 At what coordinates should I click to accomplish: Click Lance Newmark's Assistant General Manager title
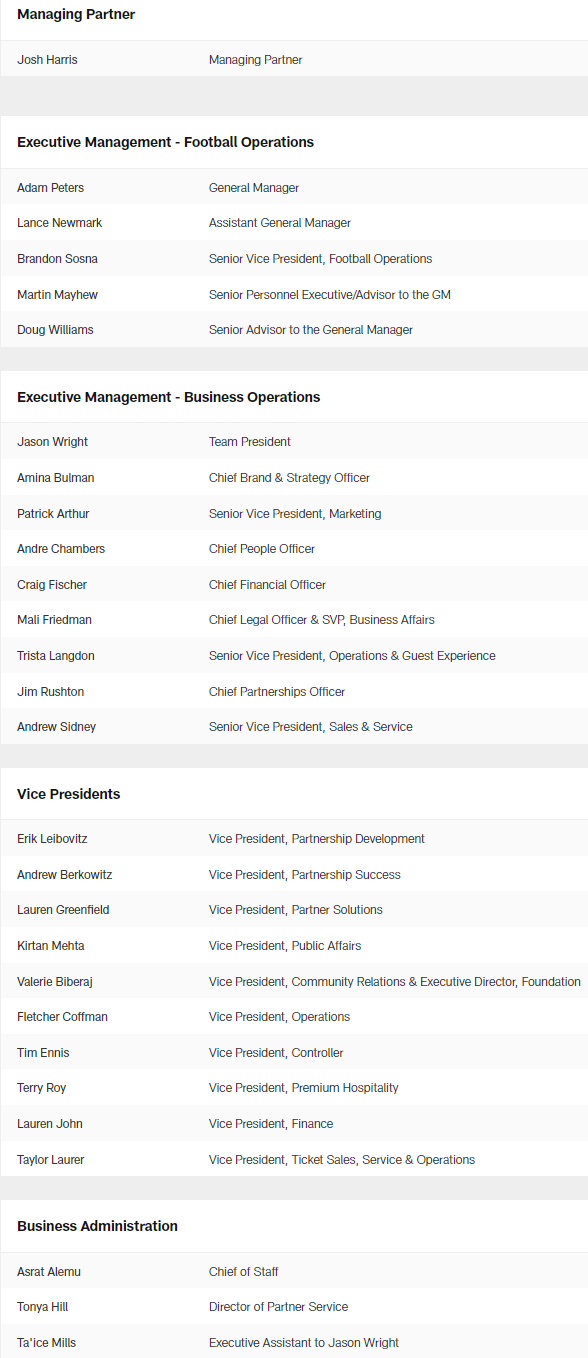[x=279, y=223]
